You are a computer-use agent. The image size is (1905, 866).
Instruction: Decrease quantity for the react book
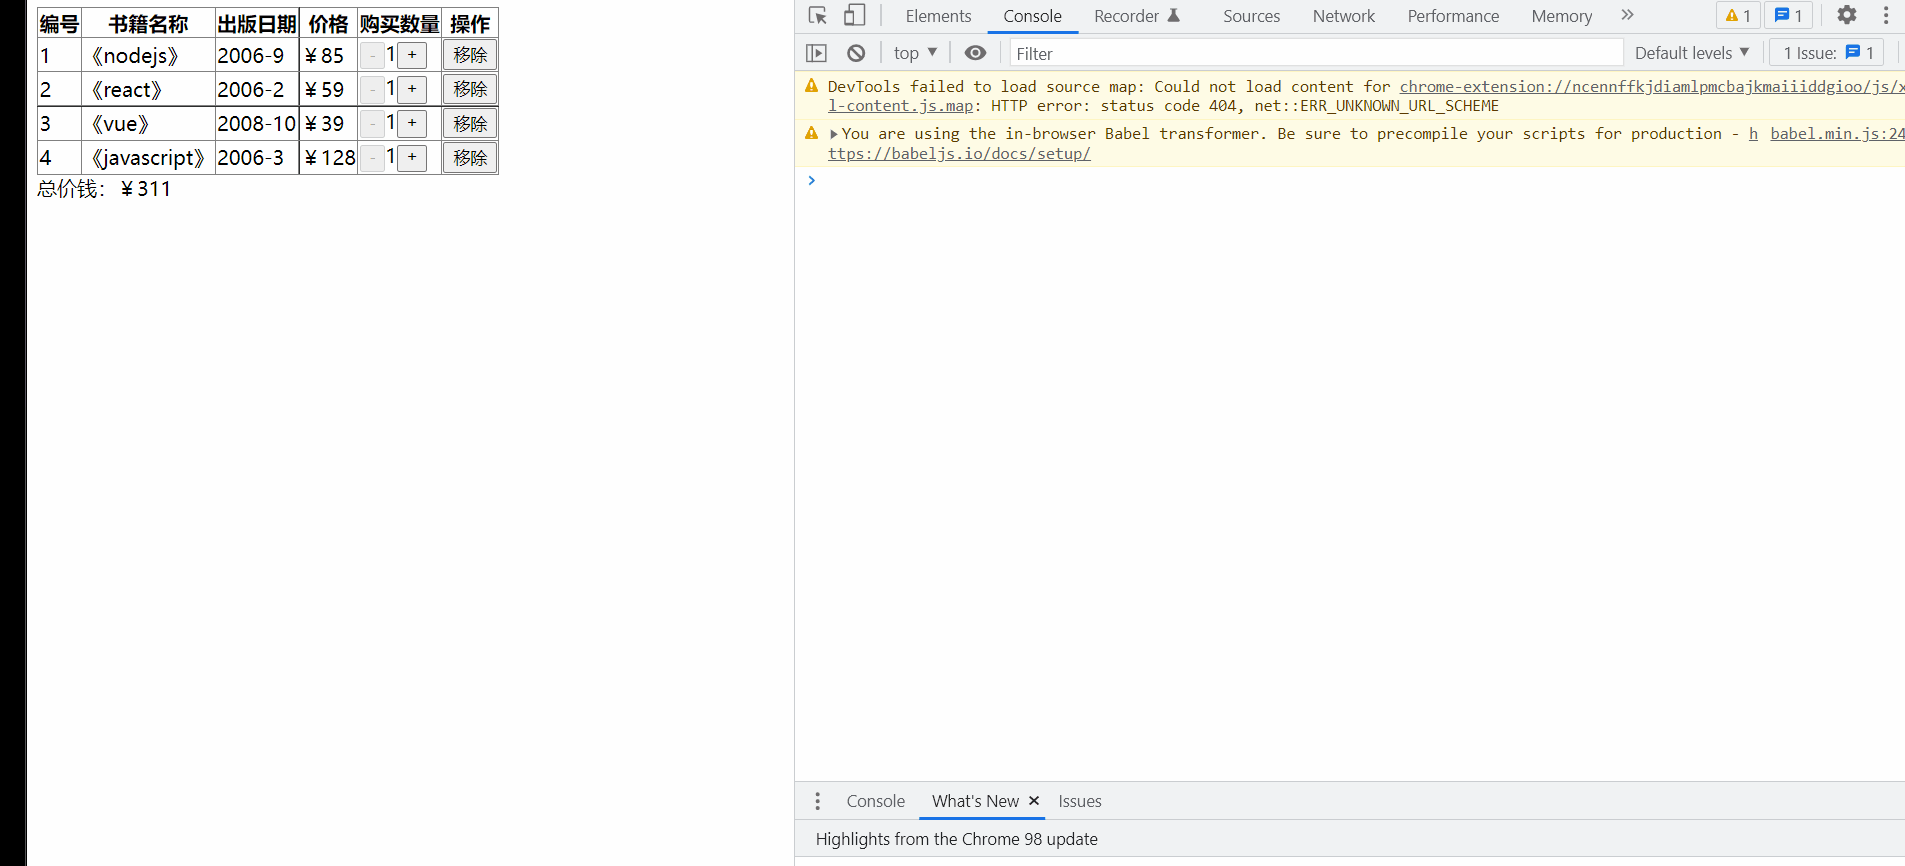[372, 89]
